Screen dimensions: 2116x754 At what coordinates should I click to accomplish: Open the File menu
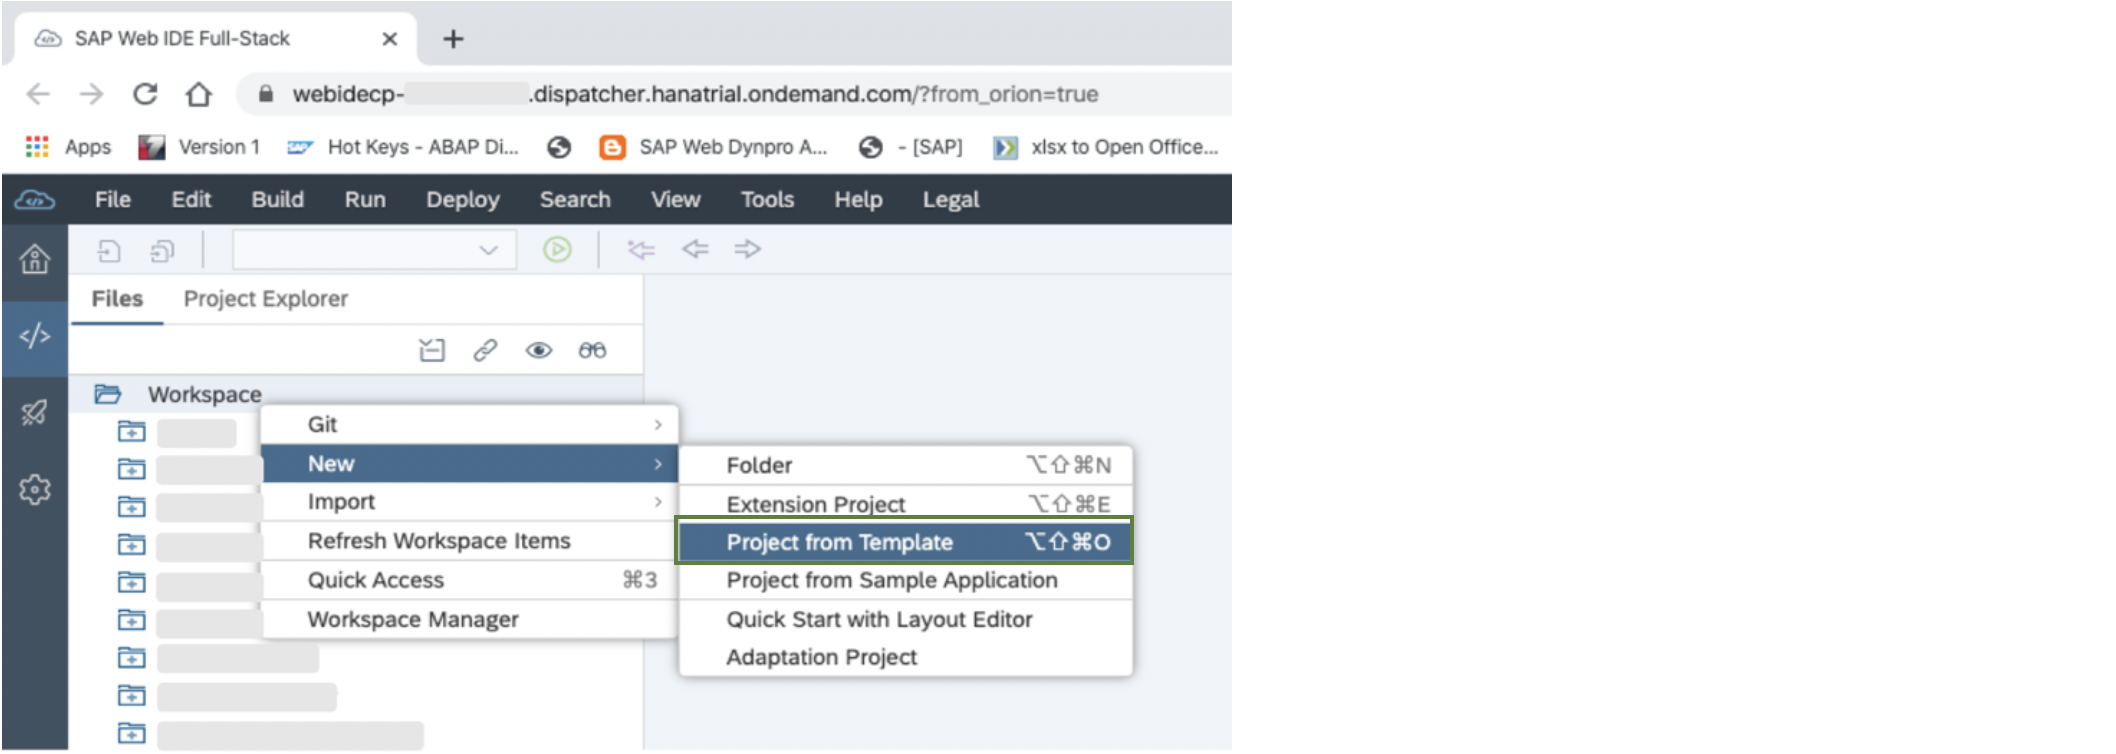click(113, 200)
